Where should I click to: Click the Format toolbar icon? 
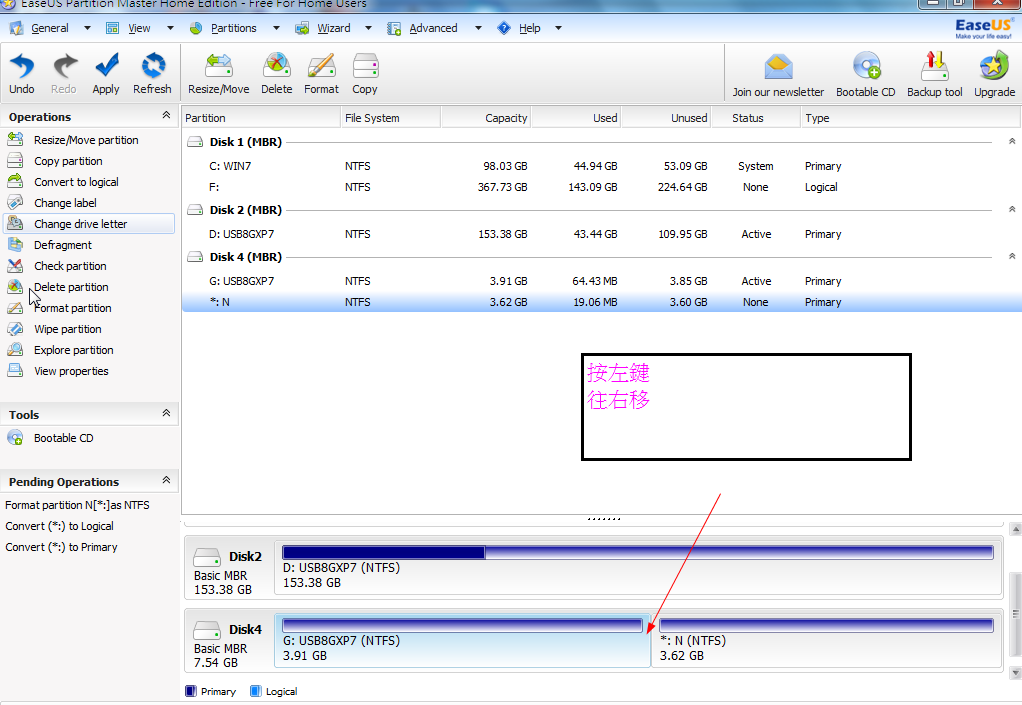coord(321,73)
